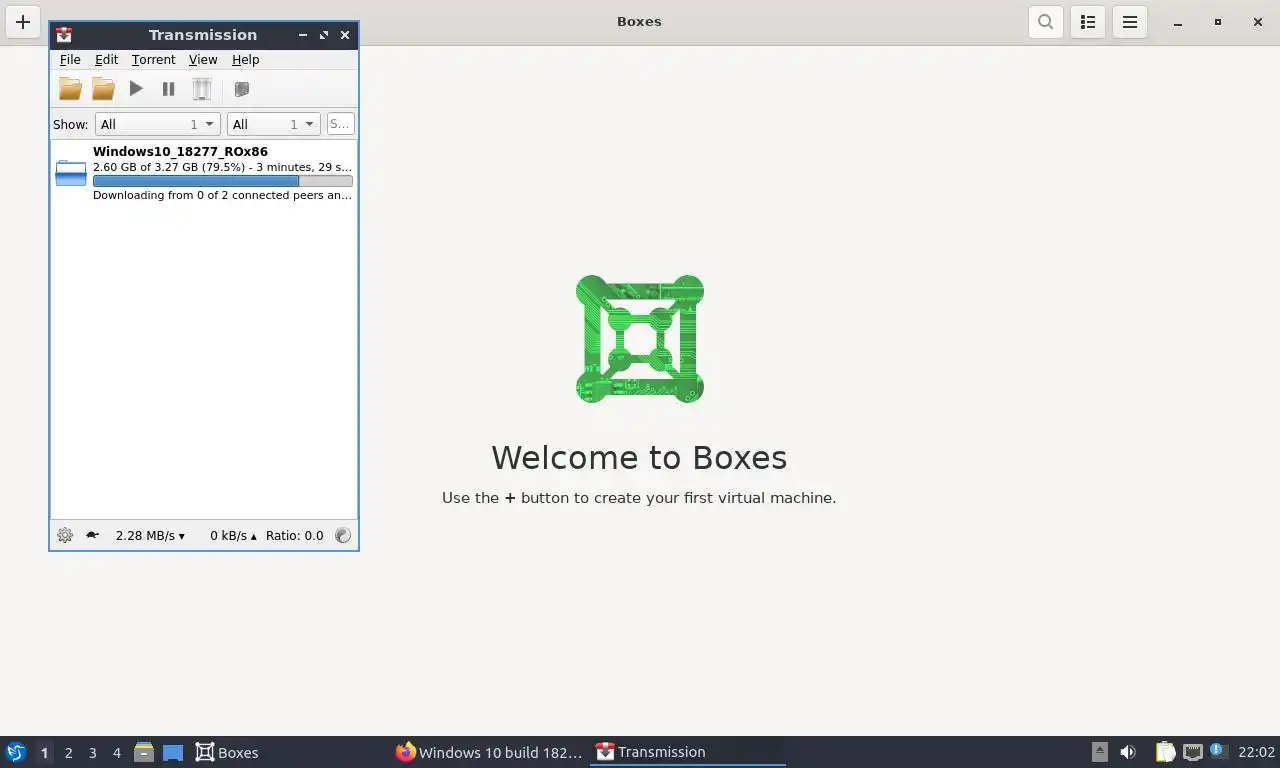
Task: Open the Edit menu in Transmission
Action: (x=106, y=60)
